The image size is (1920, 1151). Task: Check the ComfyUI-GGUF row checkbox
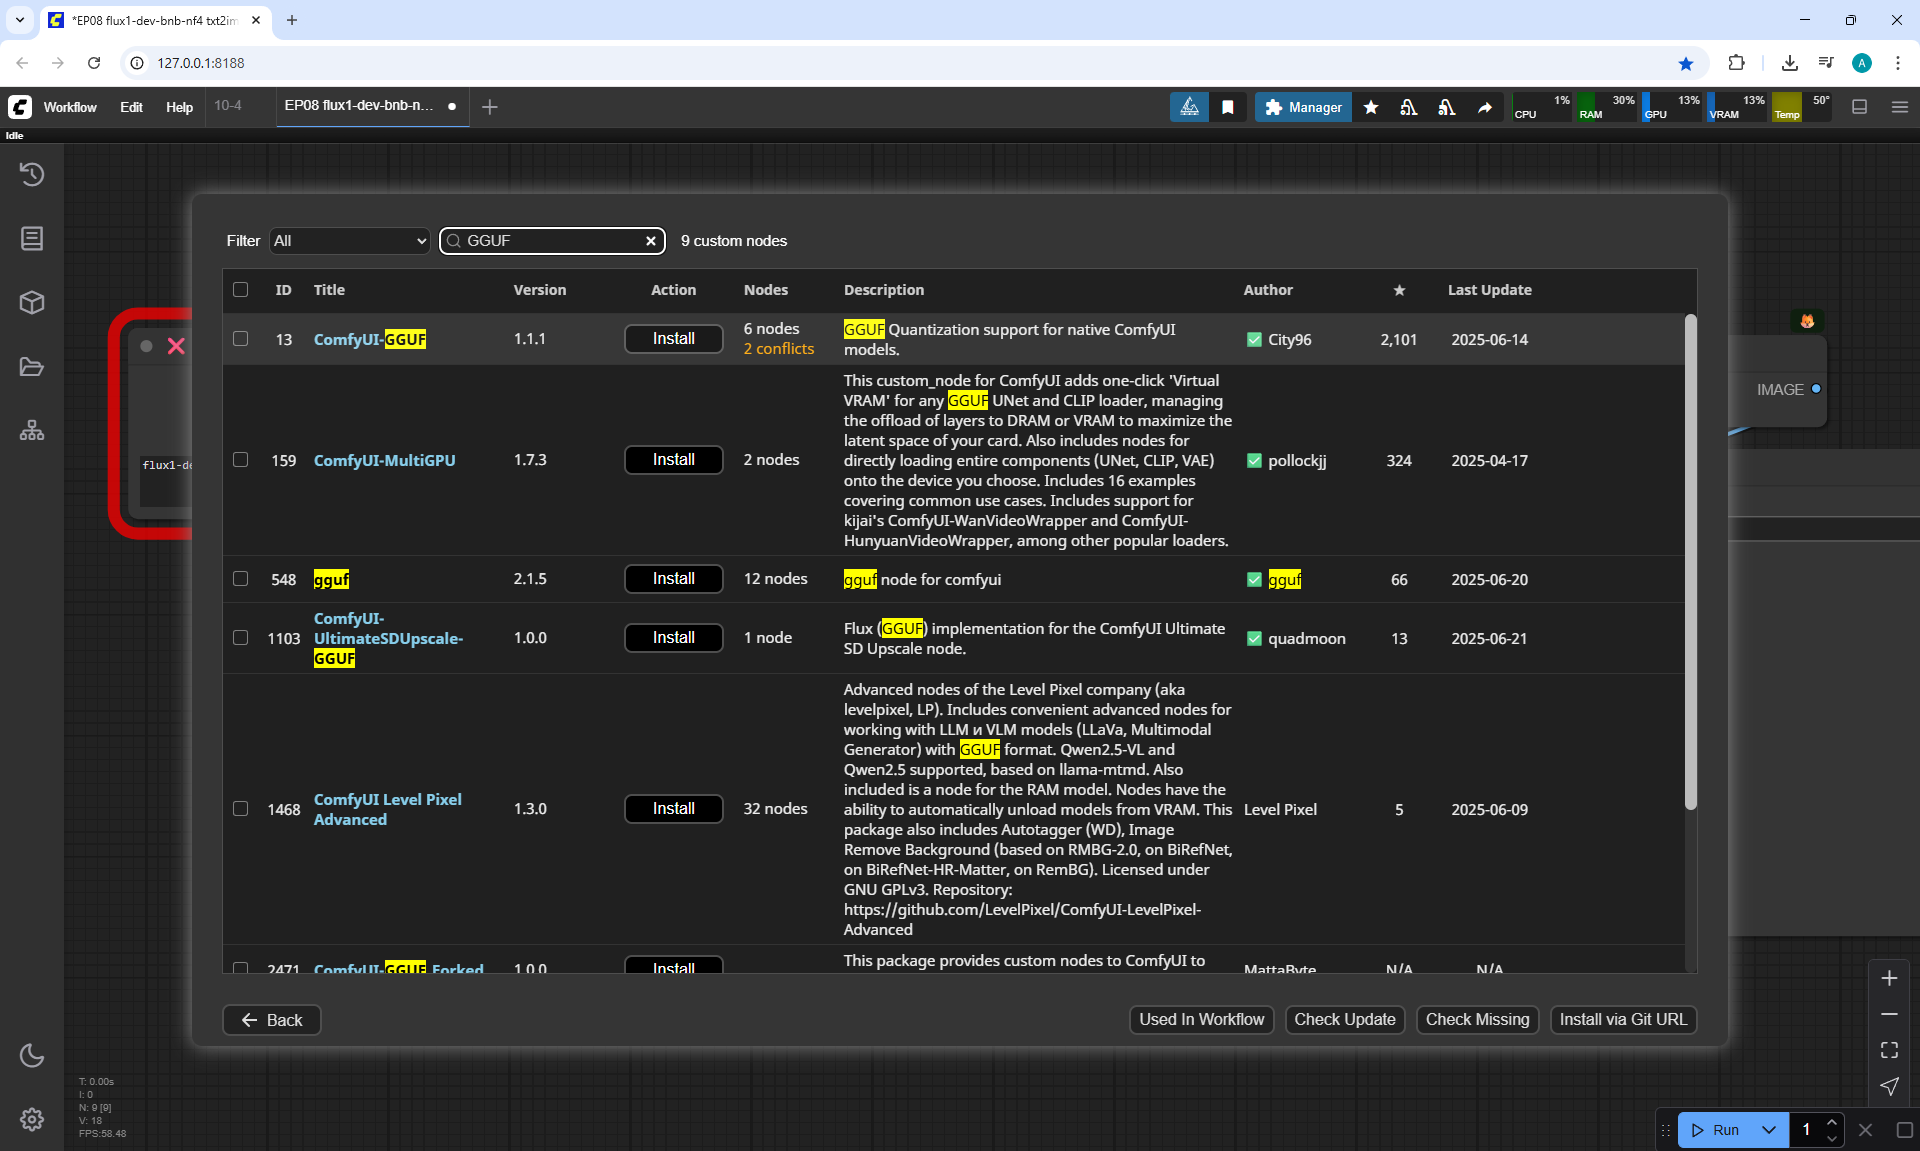coord(241,339)
